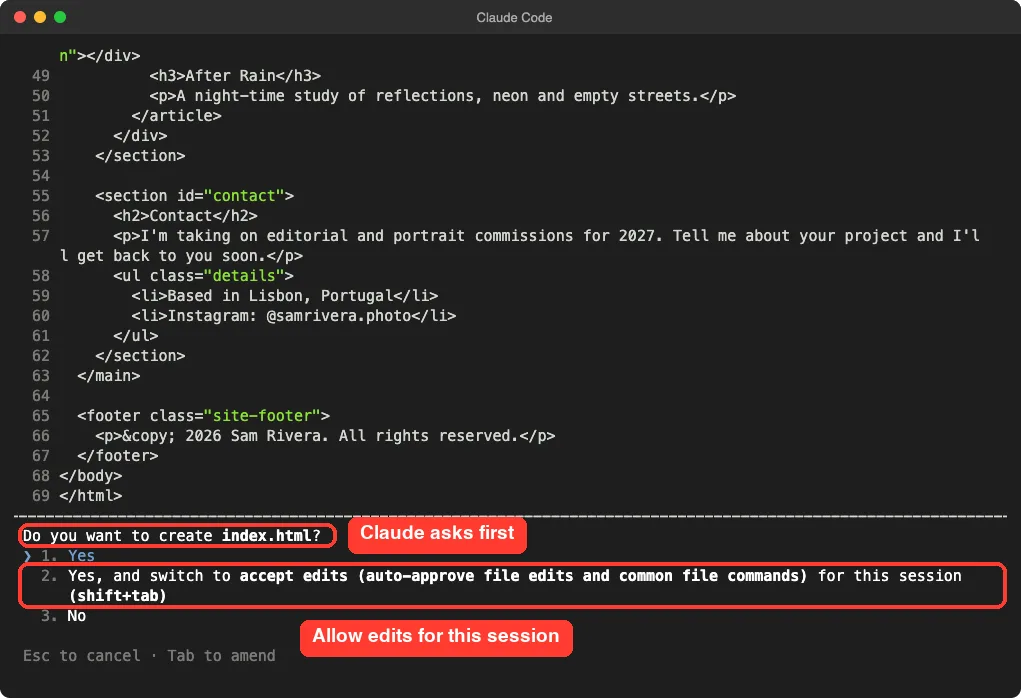
Task: Click the yellow minimize window button
Action: pyautogui.click(x=40, y=17)
